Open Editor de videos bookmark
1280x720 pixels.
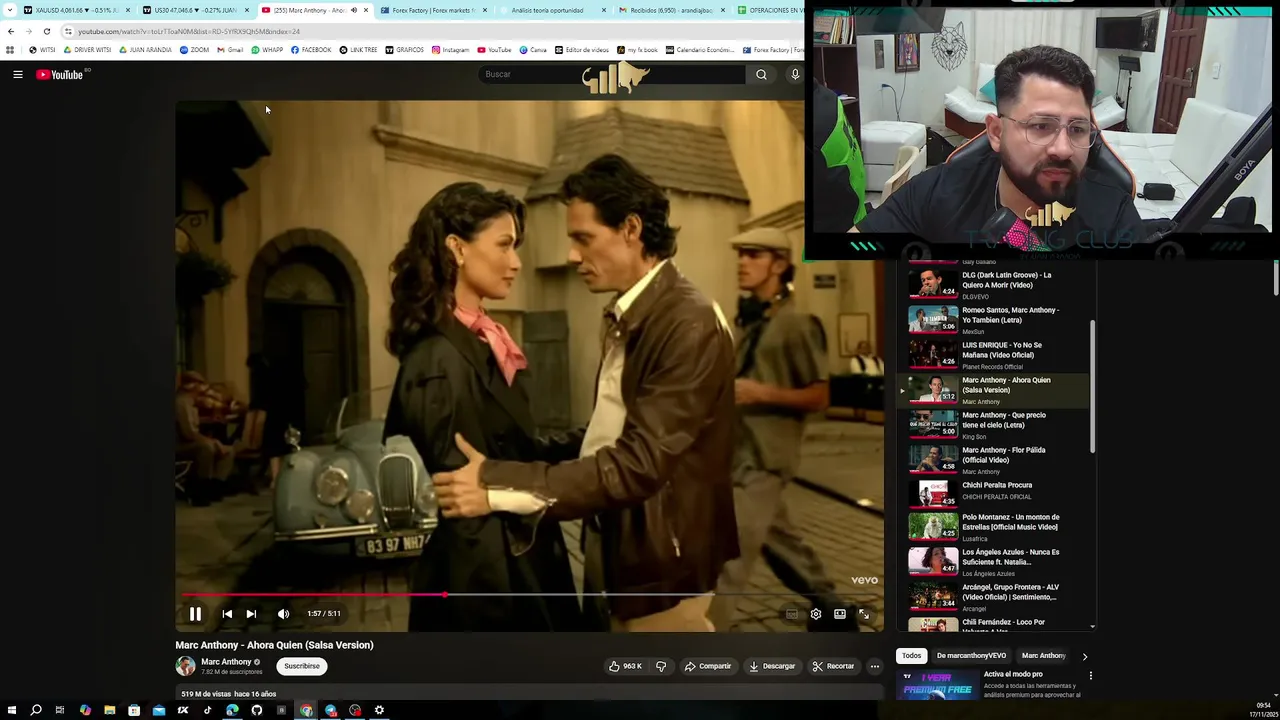pyautogui.click(x=581, y=50)
